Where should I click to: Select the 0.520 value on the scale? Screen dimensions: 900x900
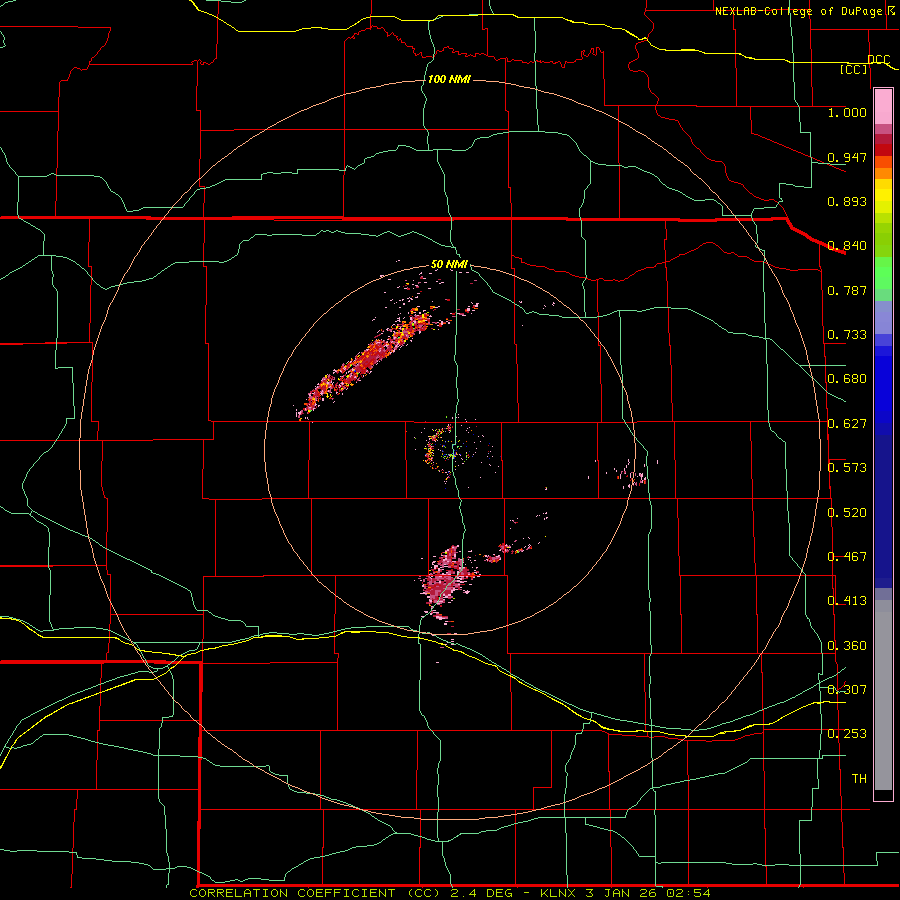(x=847, y=513)
